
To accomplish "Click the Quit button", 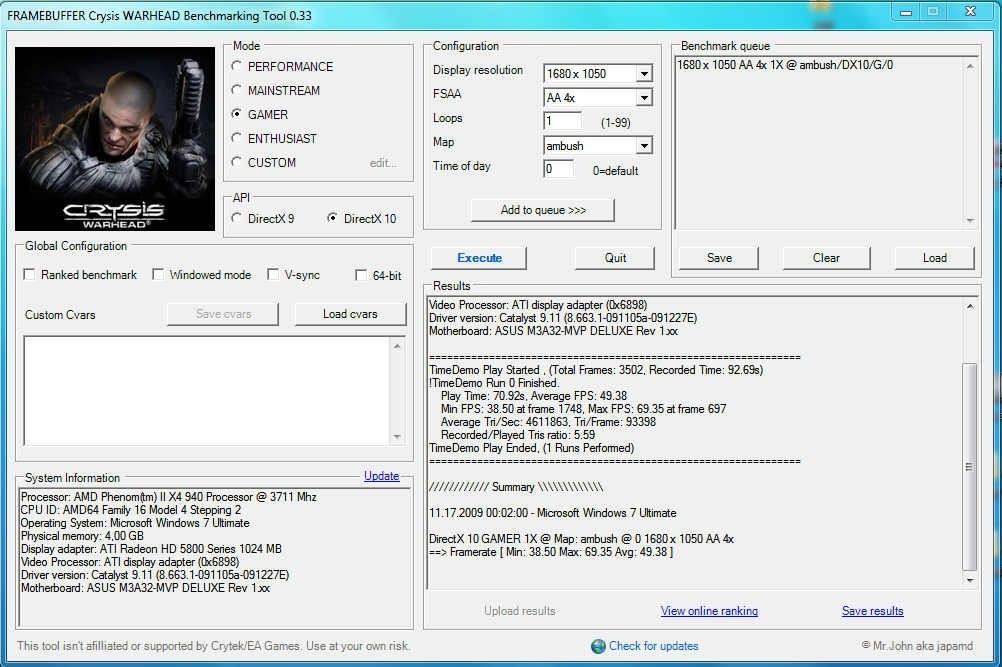I will pos(615,258).
